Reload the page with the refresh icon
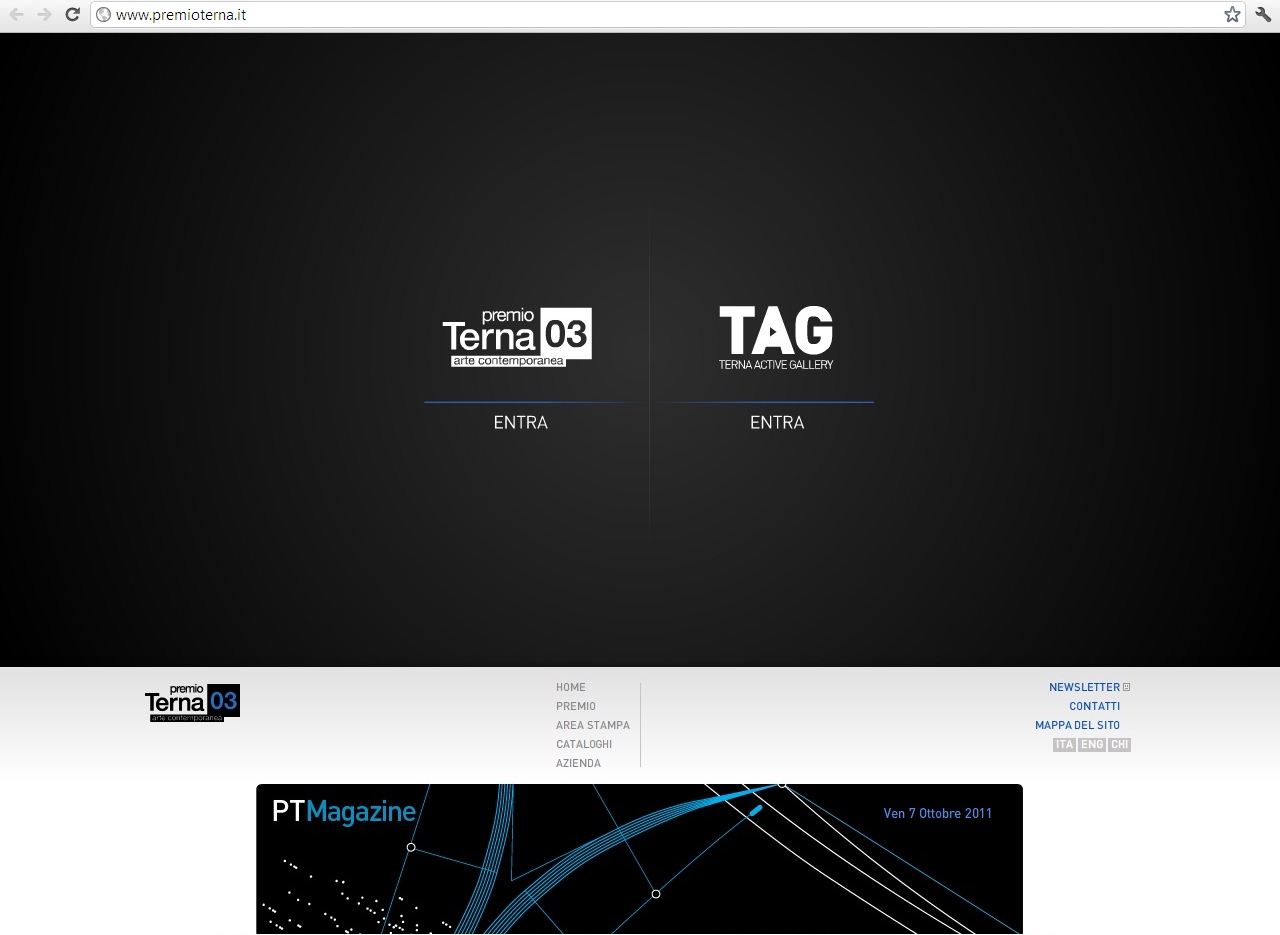 72,15
